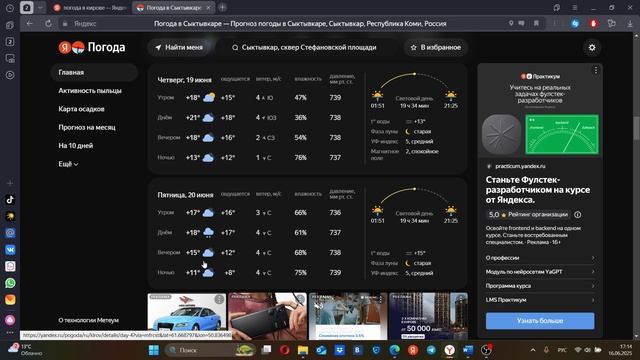Switch the РУС input language indicator

pyautogui.click(x=562, y=350)
